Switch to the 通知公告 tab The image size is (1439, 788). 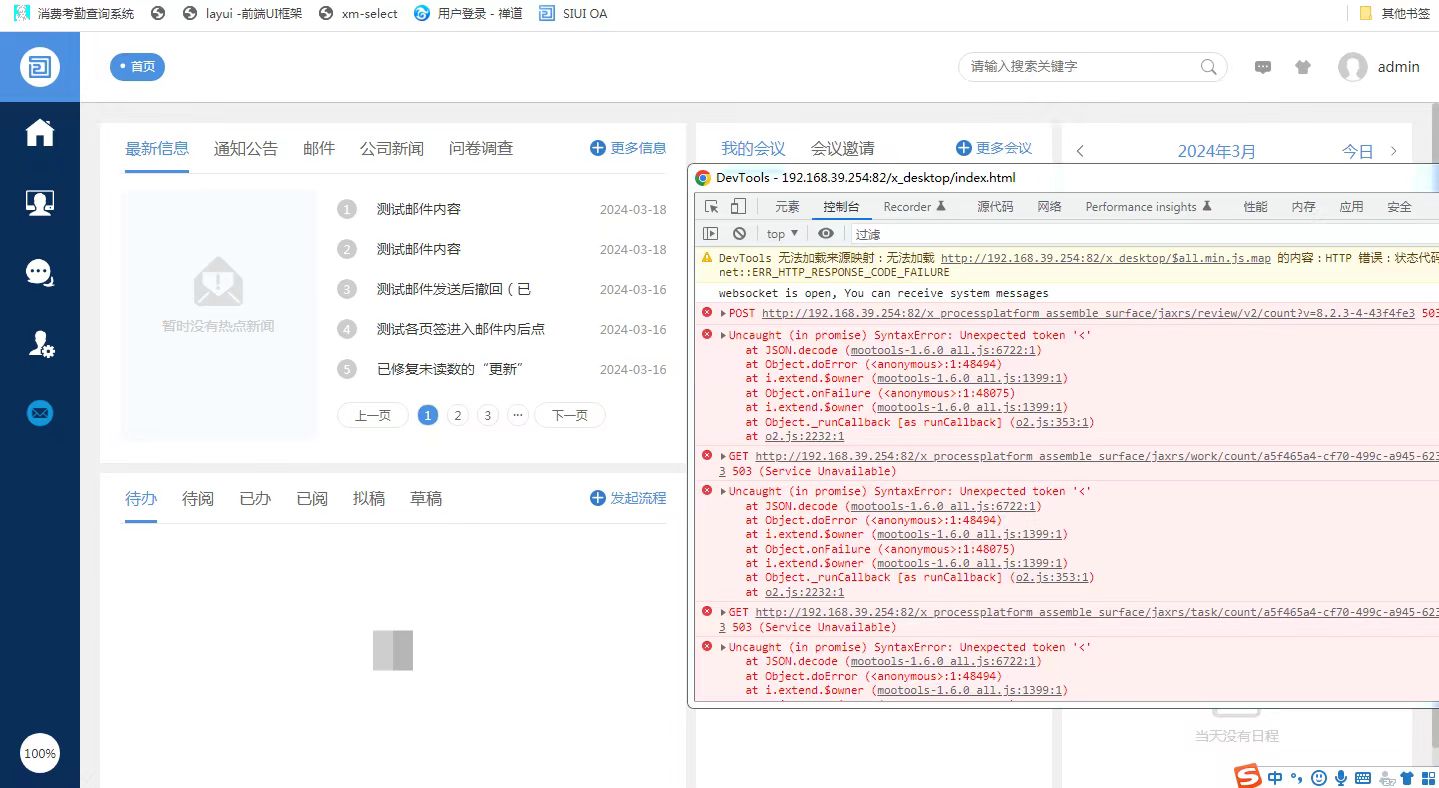click(246, 149)
